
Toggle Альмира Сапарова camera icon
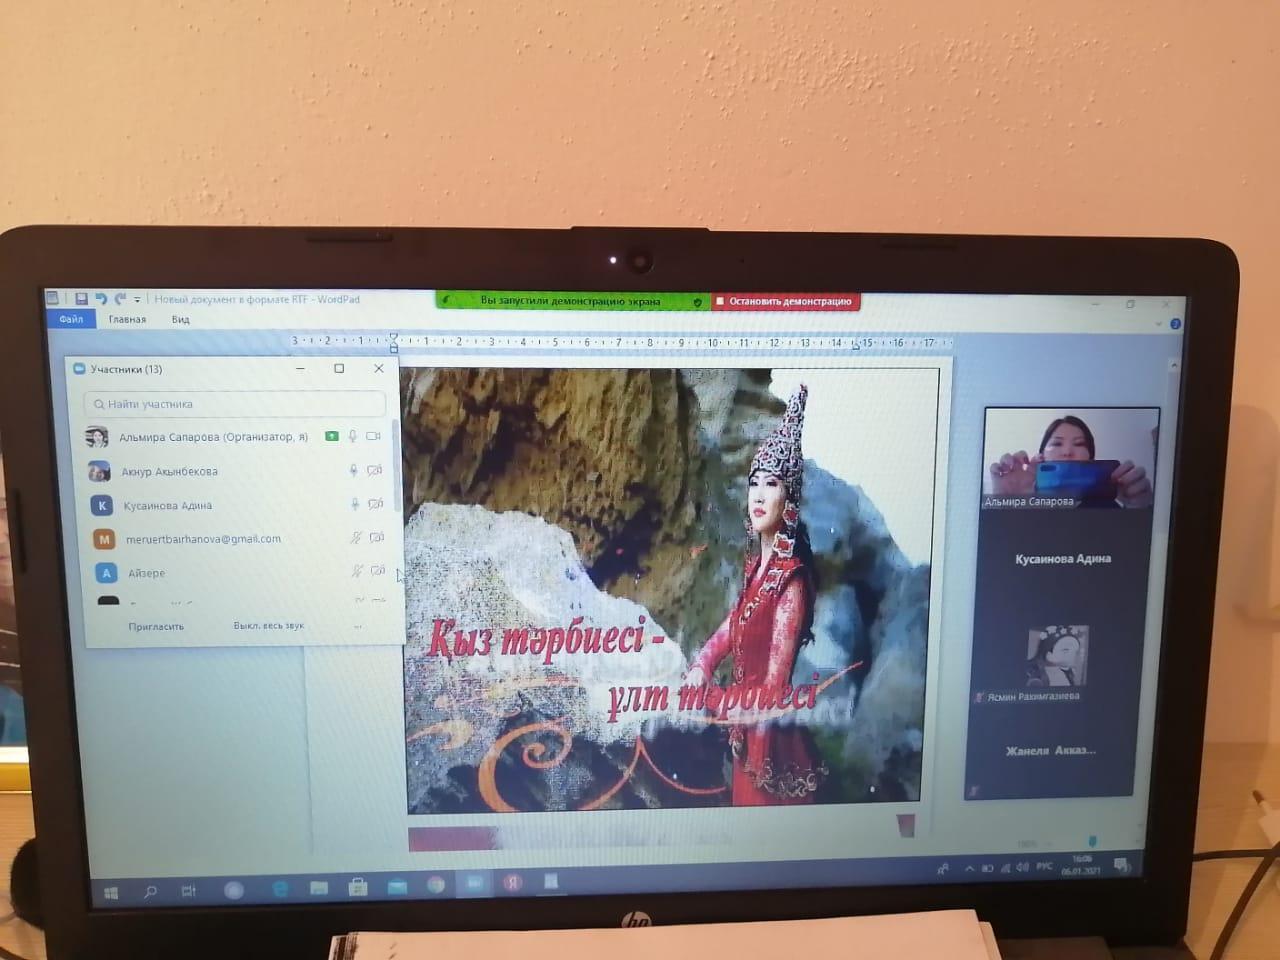coord(374,437)
